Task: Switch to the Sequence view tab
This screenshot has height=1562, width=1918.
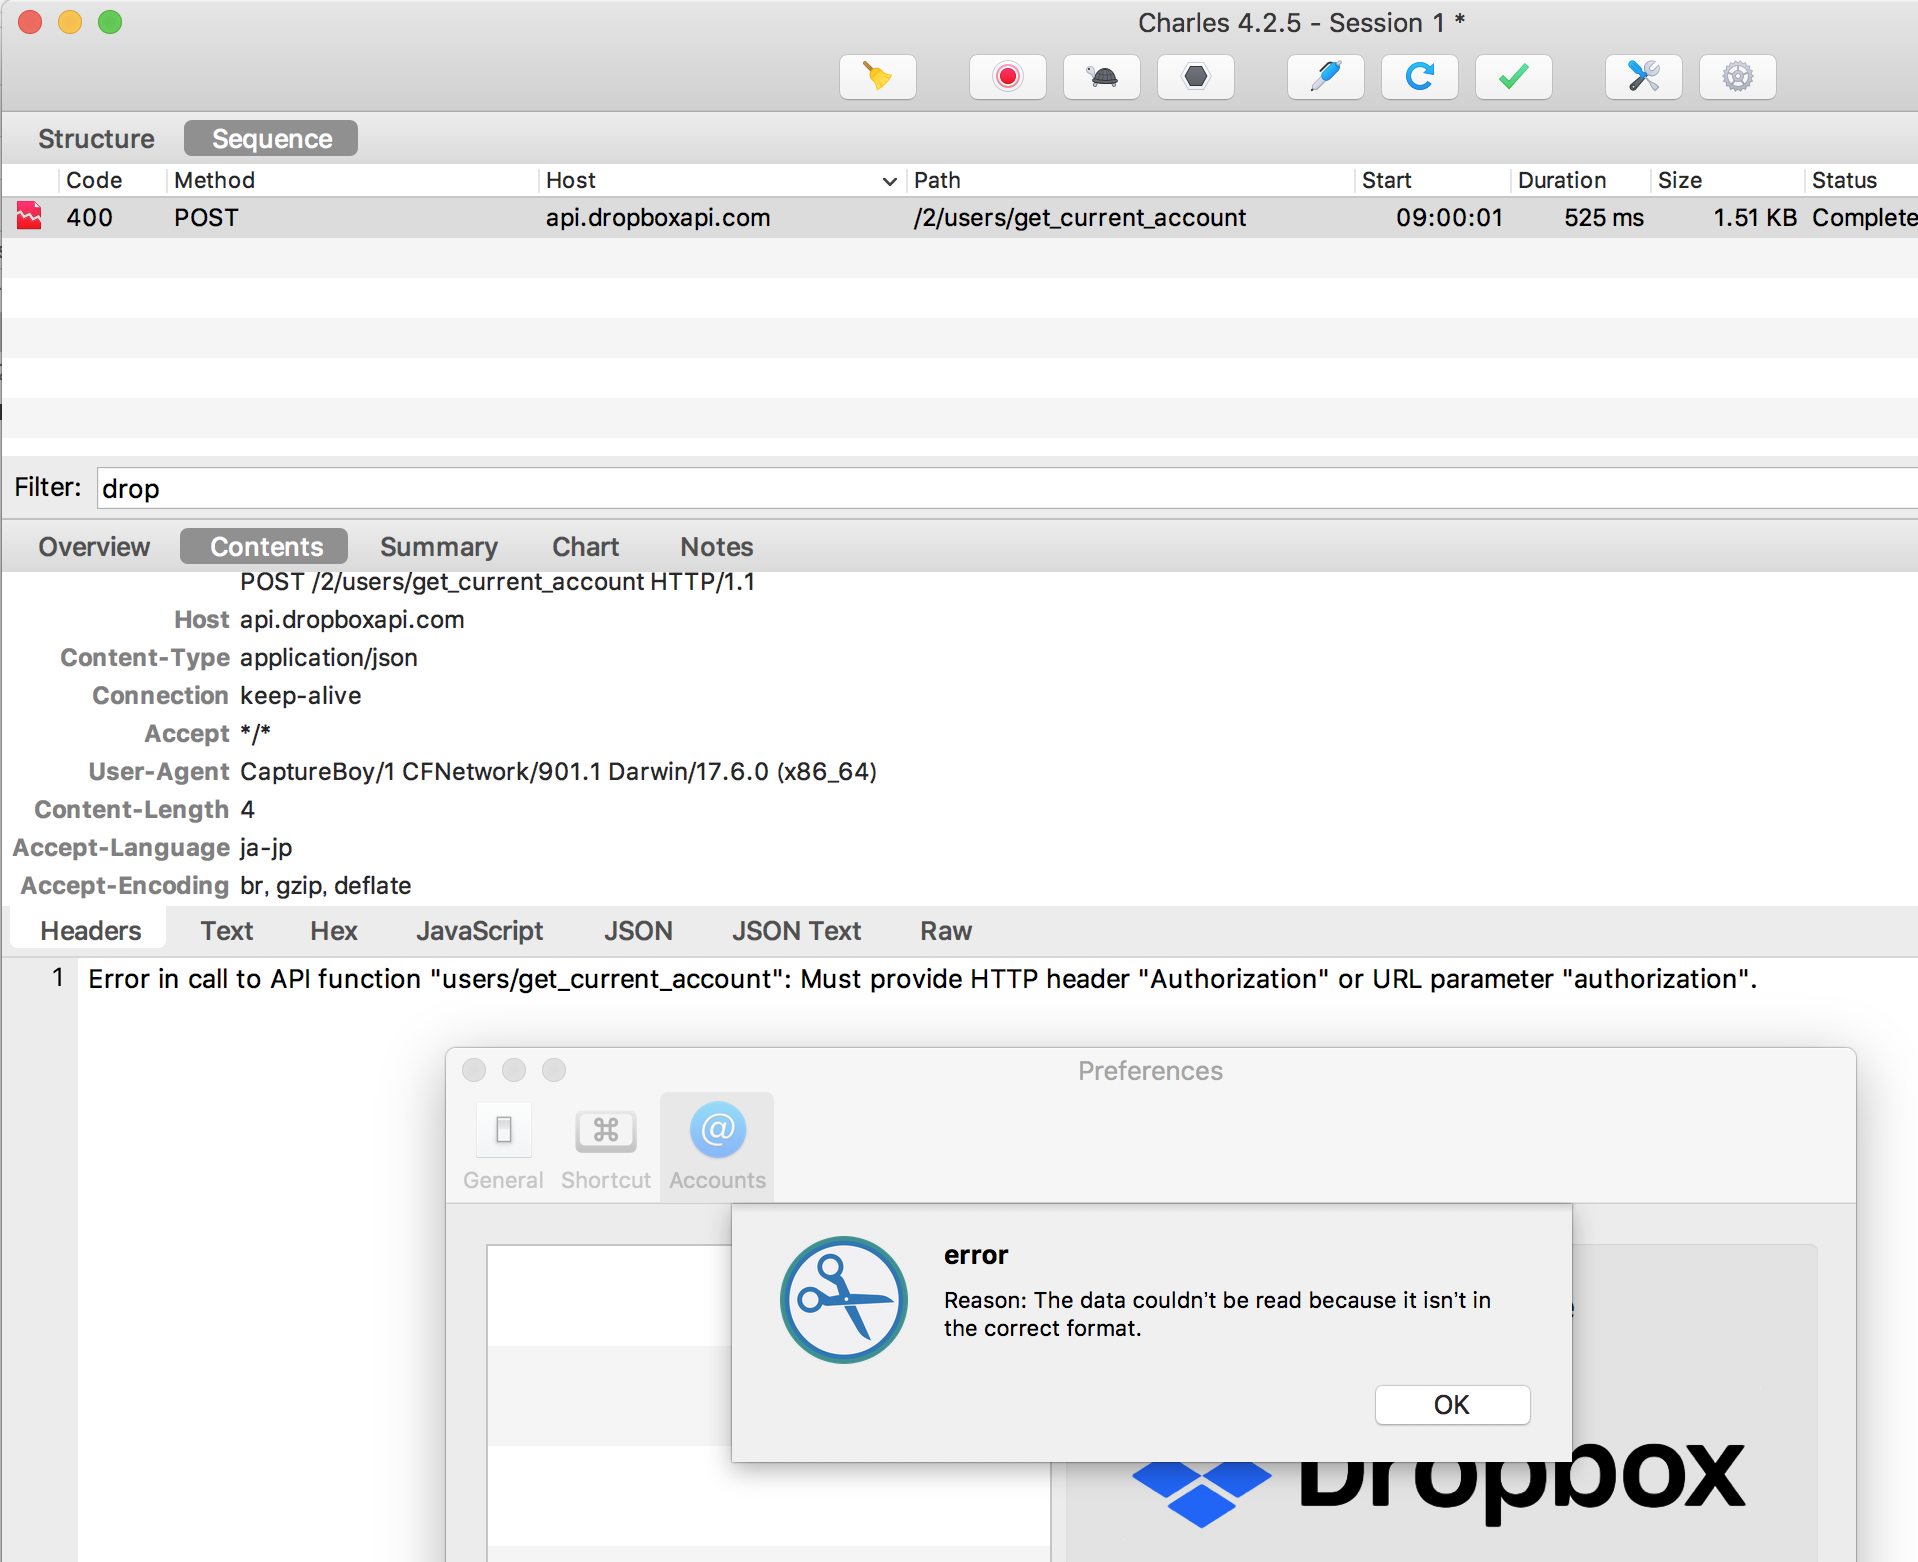Action: click(271, 138)
